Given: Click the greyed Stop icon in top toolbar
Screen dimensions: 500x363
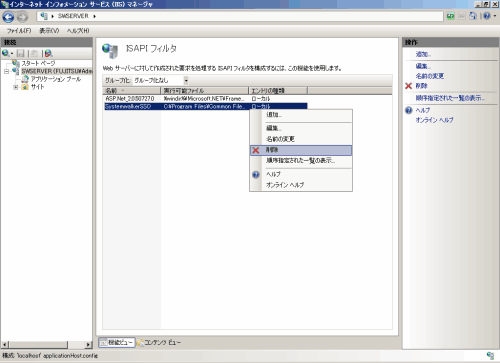Looking at the screenshot, I should (x=462, y=16).
